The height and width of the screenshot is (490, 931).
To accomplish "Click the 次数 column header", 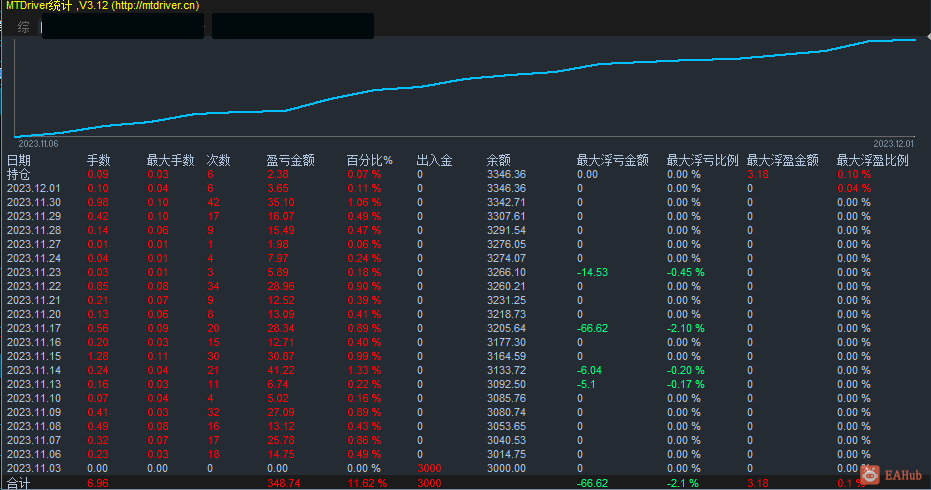I will pyautogui.click(x=218, y=160).
